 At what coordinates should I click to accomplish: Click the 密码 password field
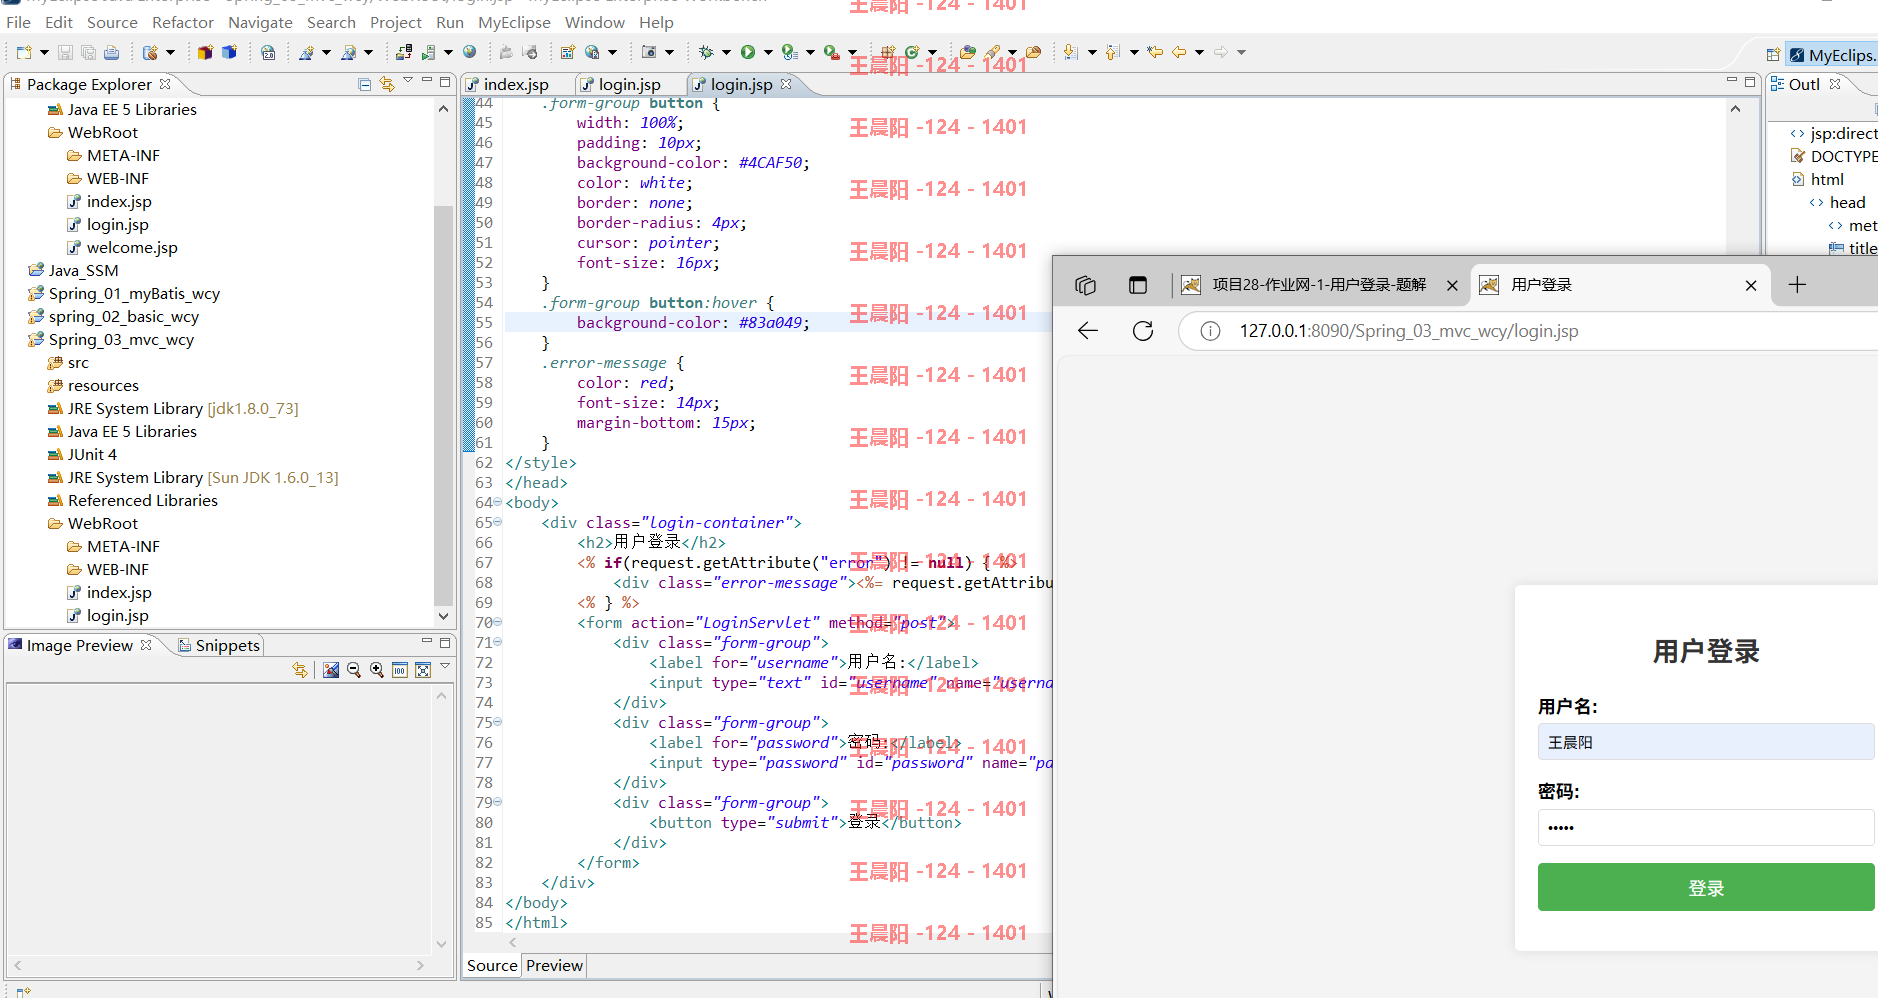1706,827
